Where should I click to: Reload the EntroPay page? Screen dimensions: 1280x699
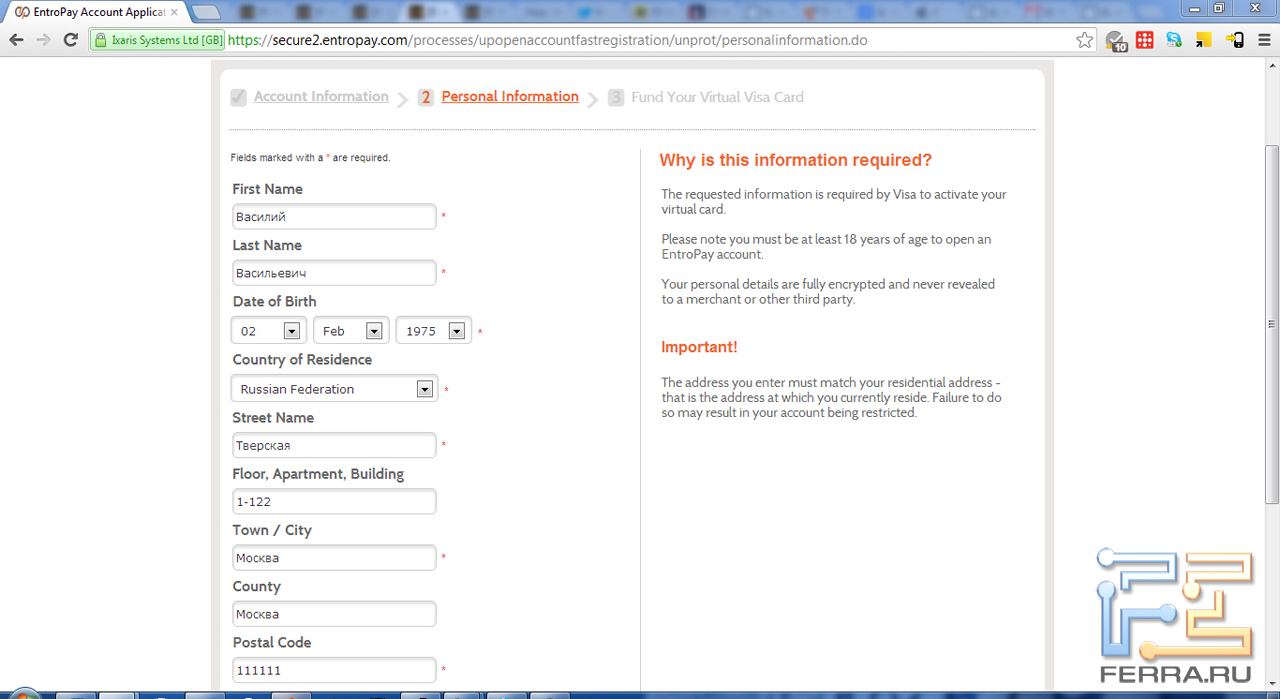[x=70, y=40]
